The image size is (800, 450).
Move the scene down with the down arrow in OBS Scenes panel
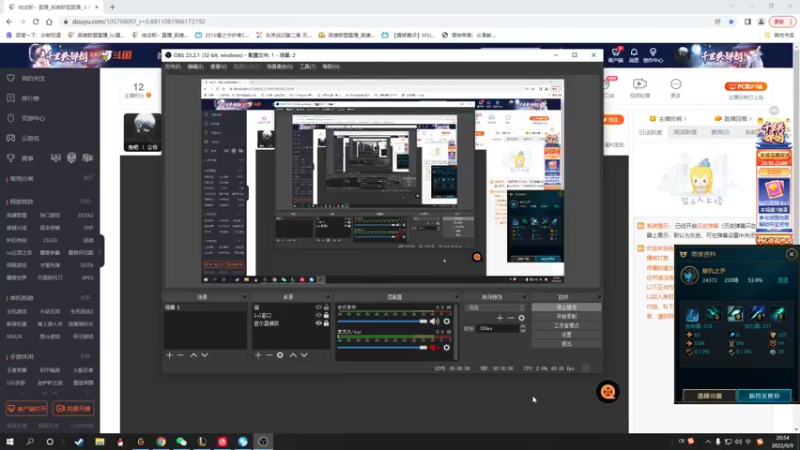205,355
